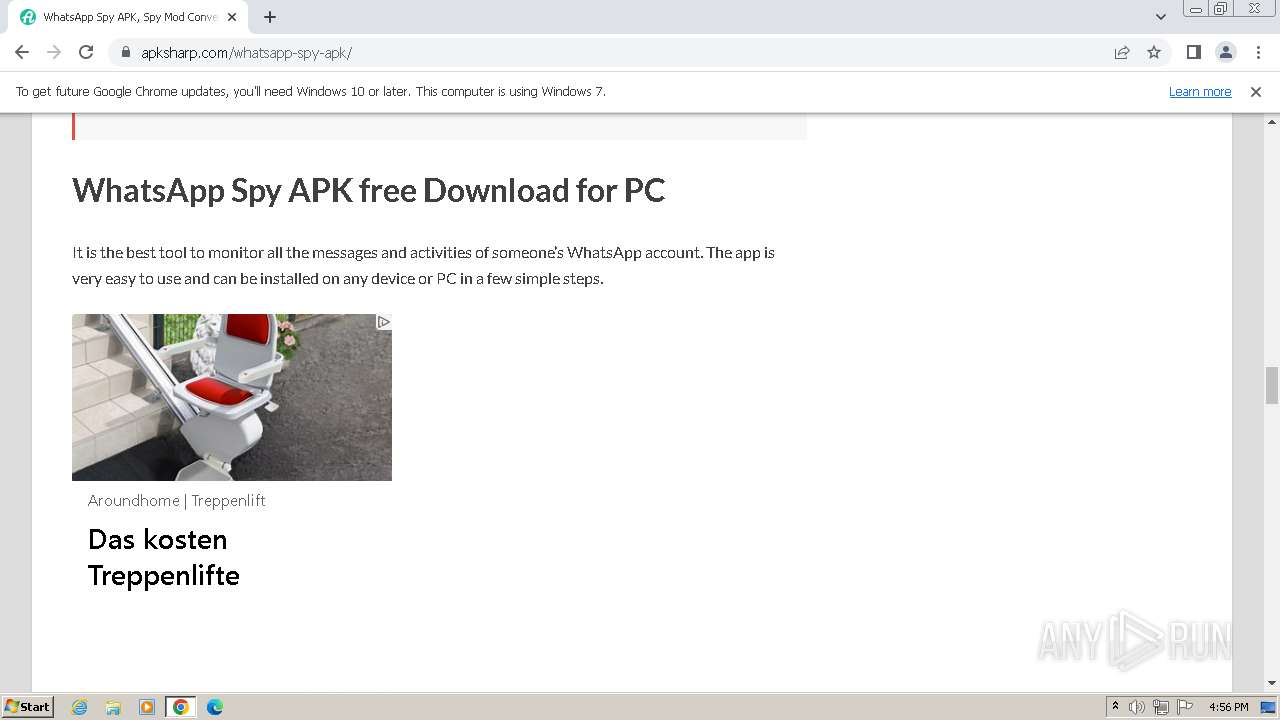This screenshot has height=720, width=1280.
Task: Click the scrollbar down arrow
Action: pyautogui.click(x=1272, y=683)
